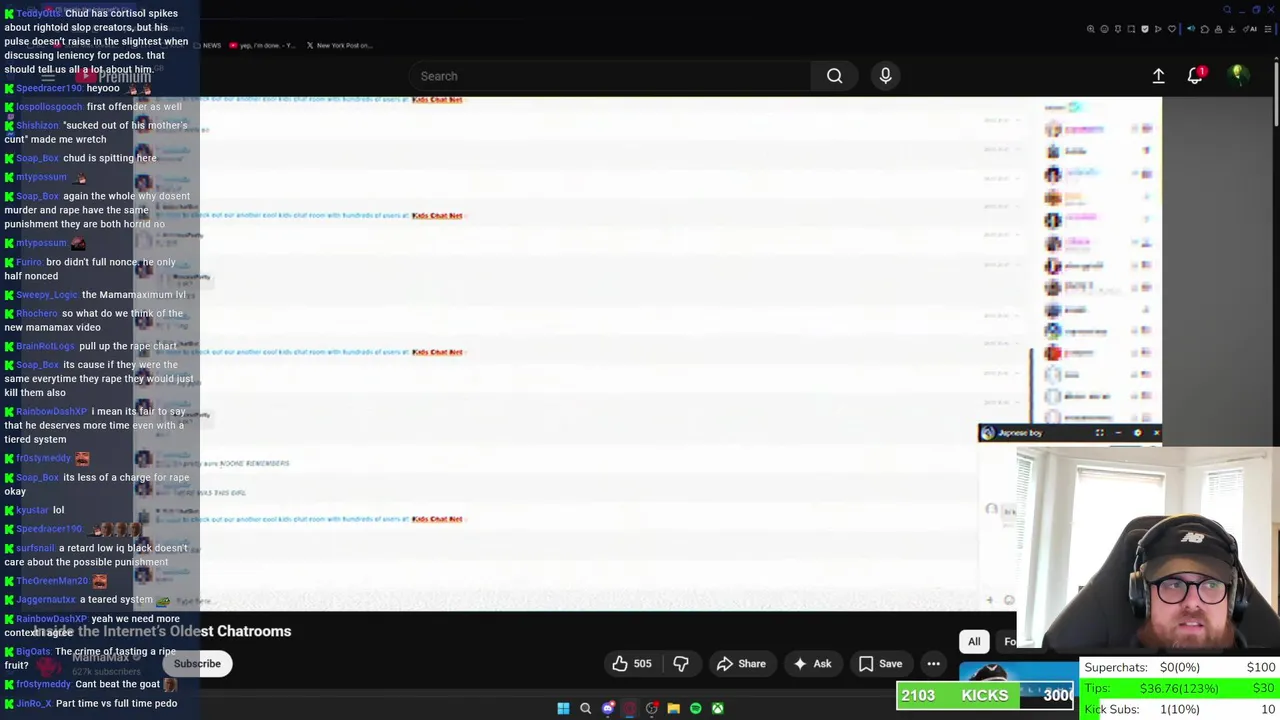Click the blue megaphone toolbar icon

[1191, 29]
